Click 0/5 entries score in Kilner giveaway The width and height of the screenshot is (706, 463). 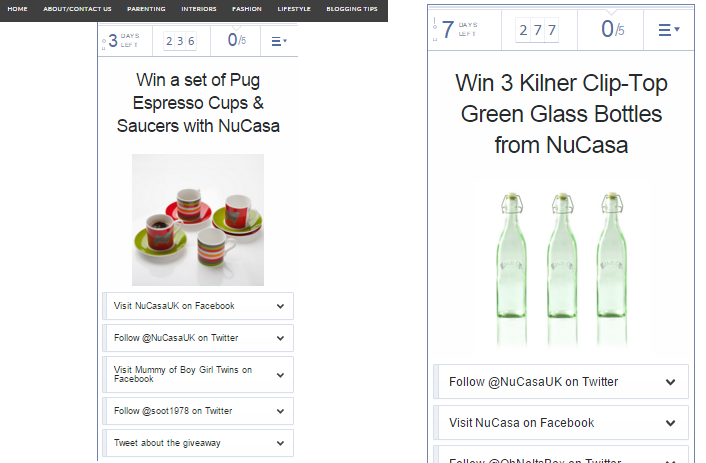[x=612, y=29]
